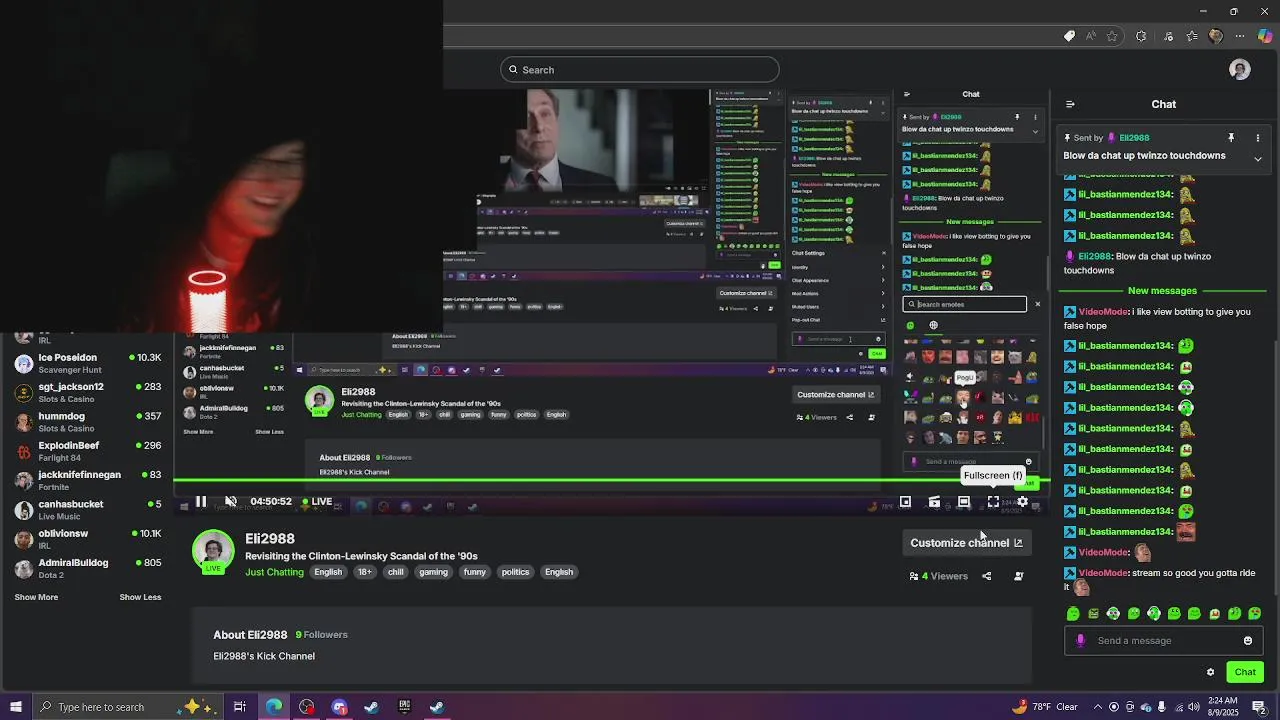Open Edge Copilot icon

(1265, 36)
